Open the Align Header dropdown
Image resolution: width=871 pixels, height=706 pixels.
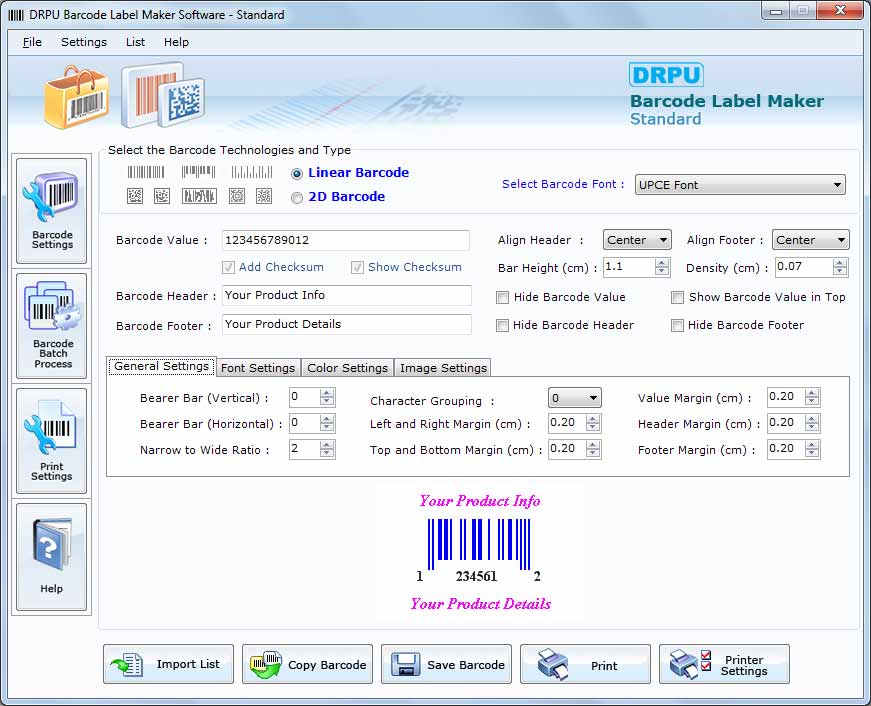(x=637, y=240)
